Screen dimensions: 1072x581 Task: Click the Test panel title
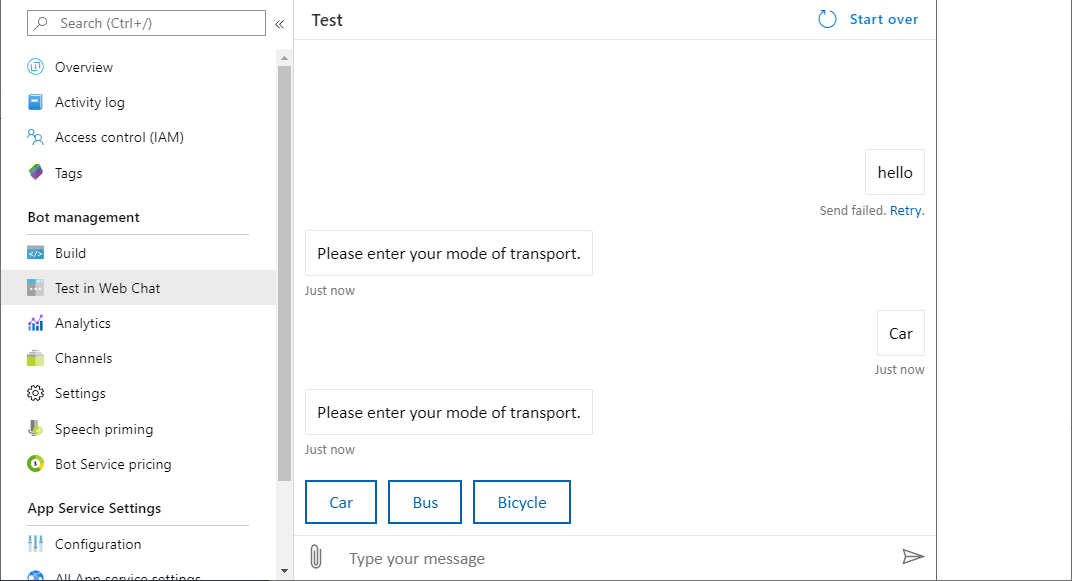click(327, 20)
